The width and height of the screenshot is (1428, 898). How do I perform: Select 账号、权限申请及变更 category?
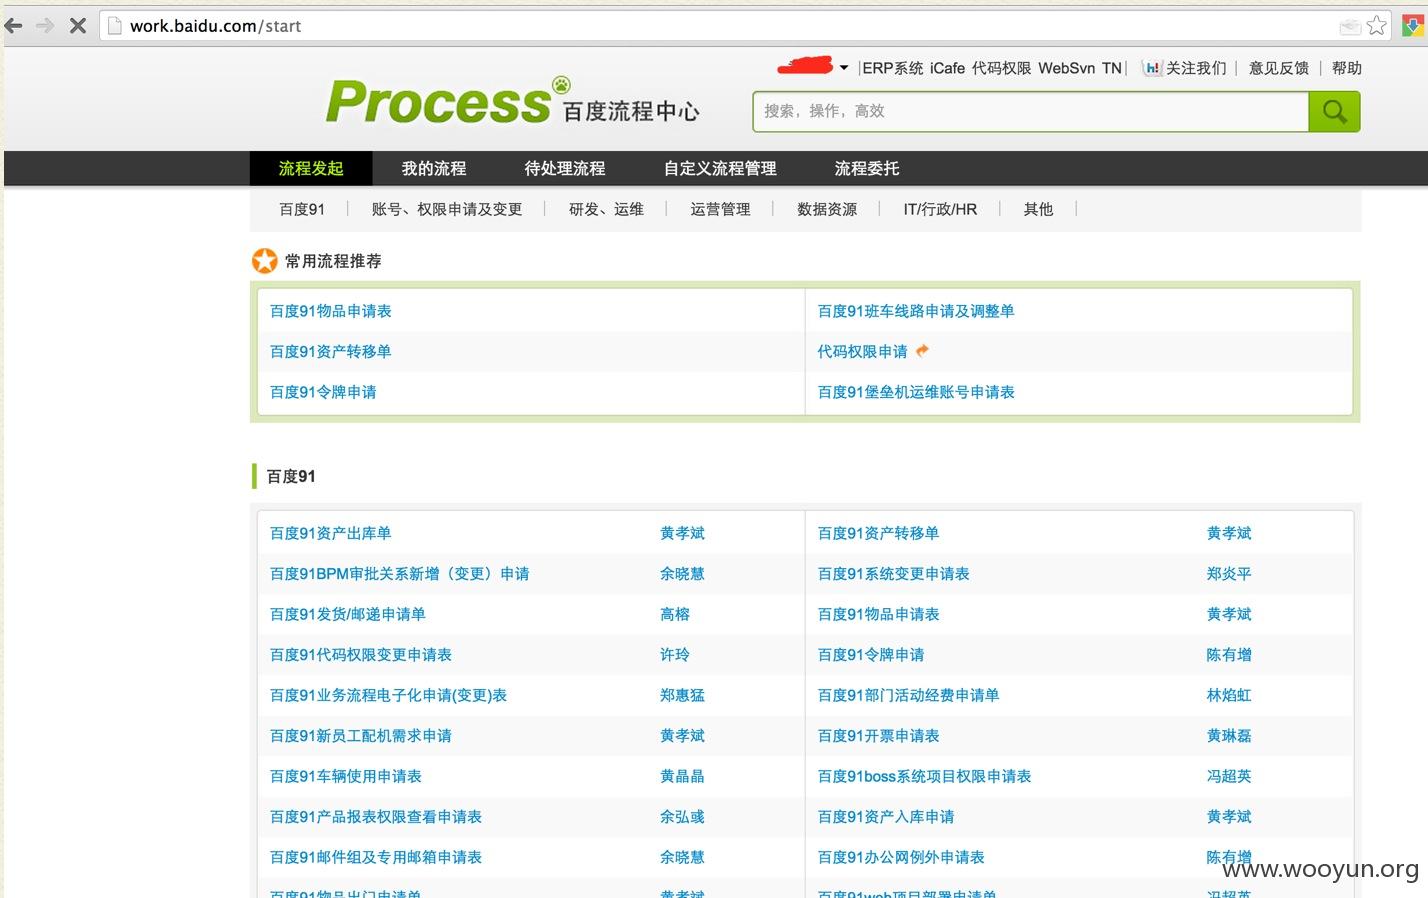point(447,209)
